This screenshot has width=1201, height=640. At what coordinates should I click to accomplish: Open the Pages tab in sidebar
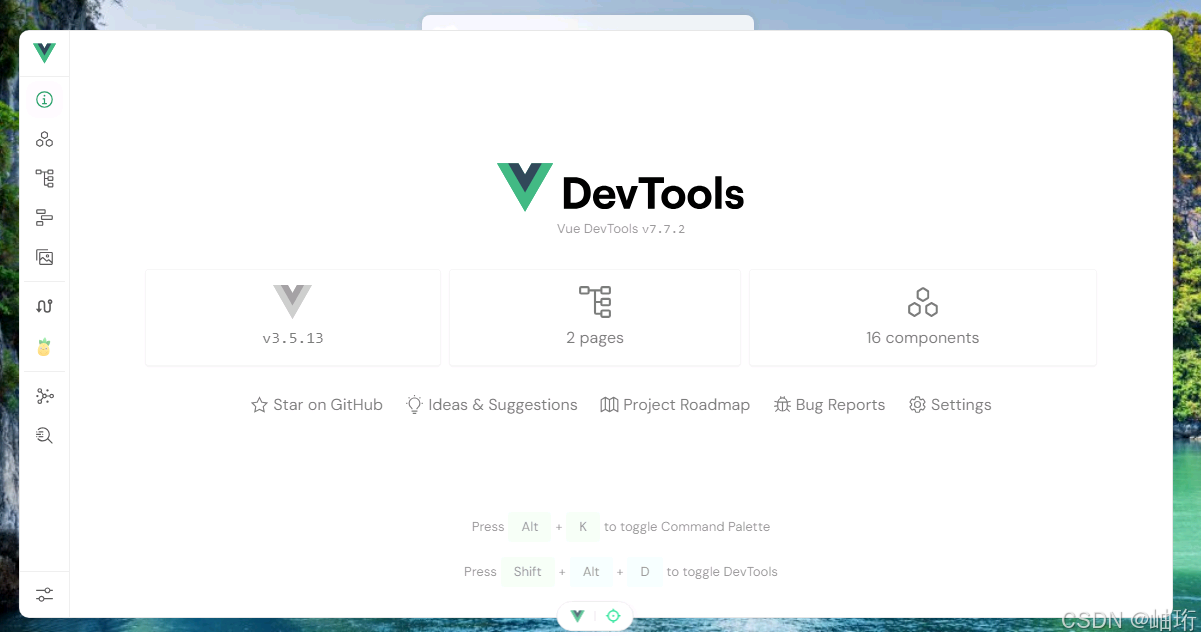click(x=44, y=178)
